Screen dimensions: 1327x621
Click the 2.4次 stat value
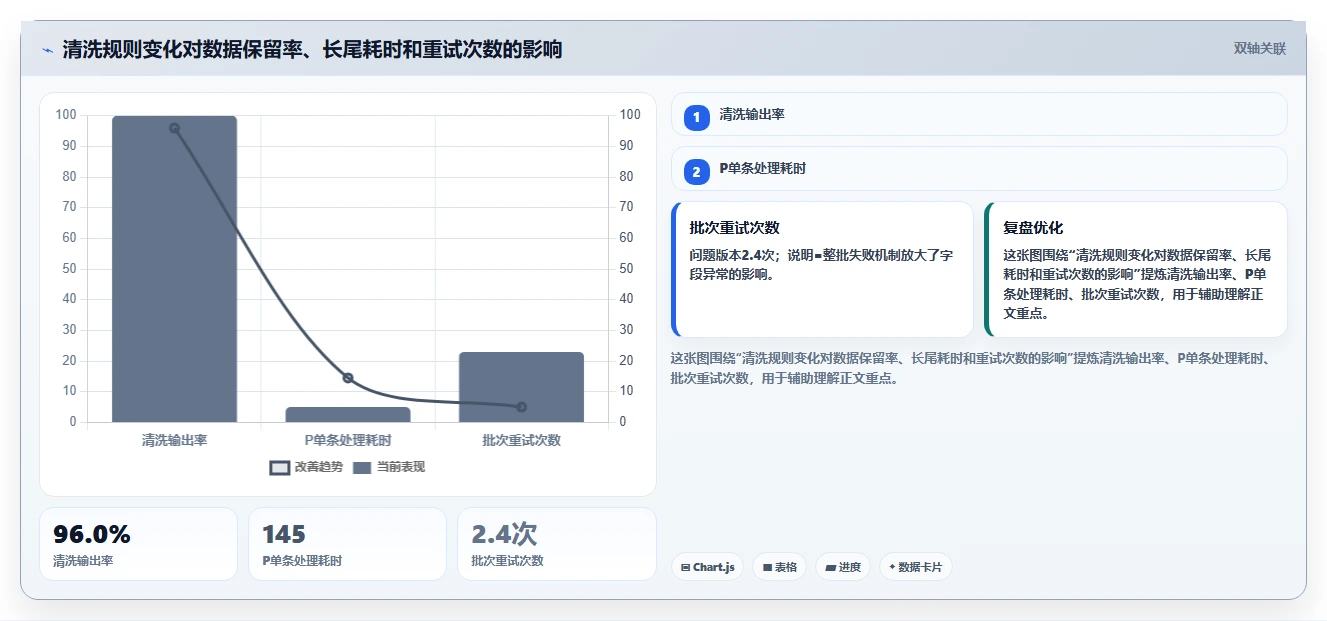[504, 534]
